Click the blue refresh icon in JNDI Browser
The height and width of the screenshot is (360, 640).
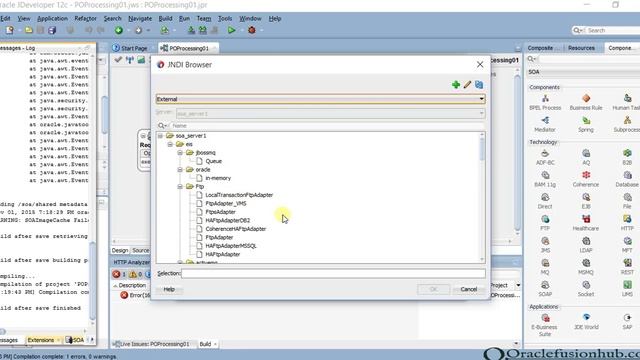click(x=479, y=84)
